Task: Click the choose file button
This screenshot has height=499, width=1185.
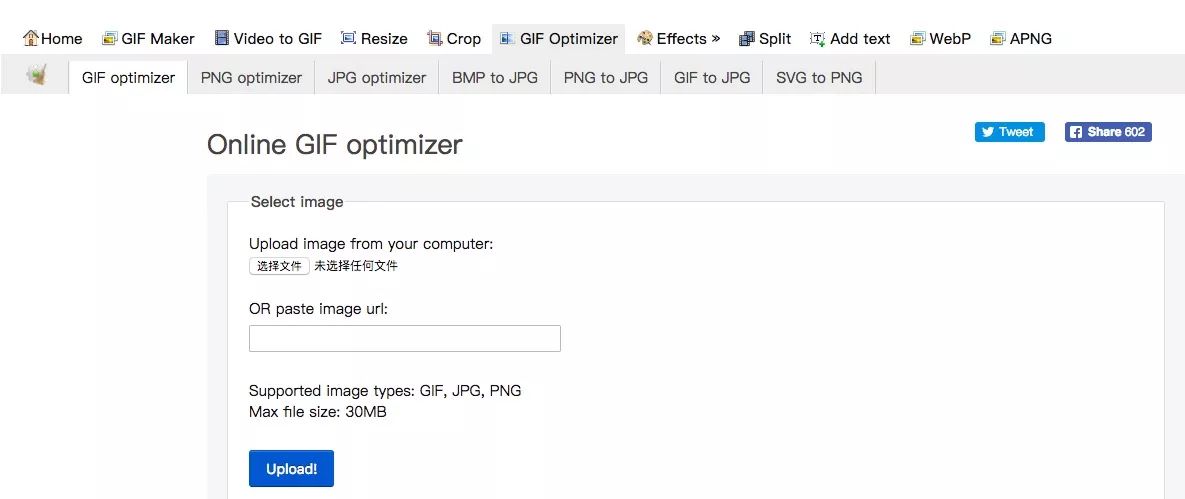Action: (279, 266)
